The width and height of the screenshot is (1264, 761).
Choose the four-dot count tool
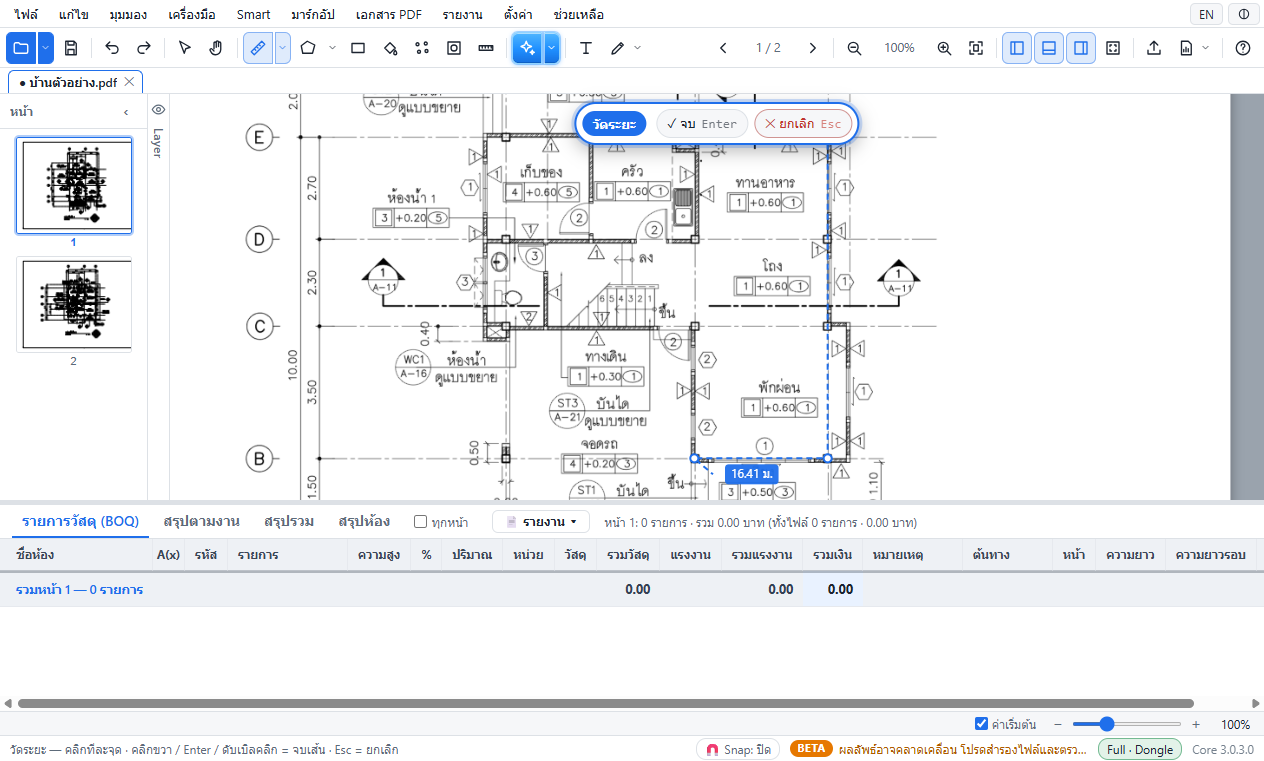pos(422,48)
